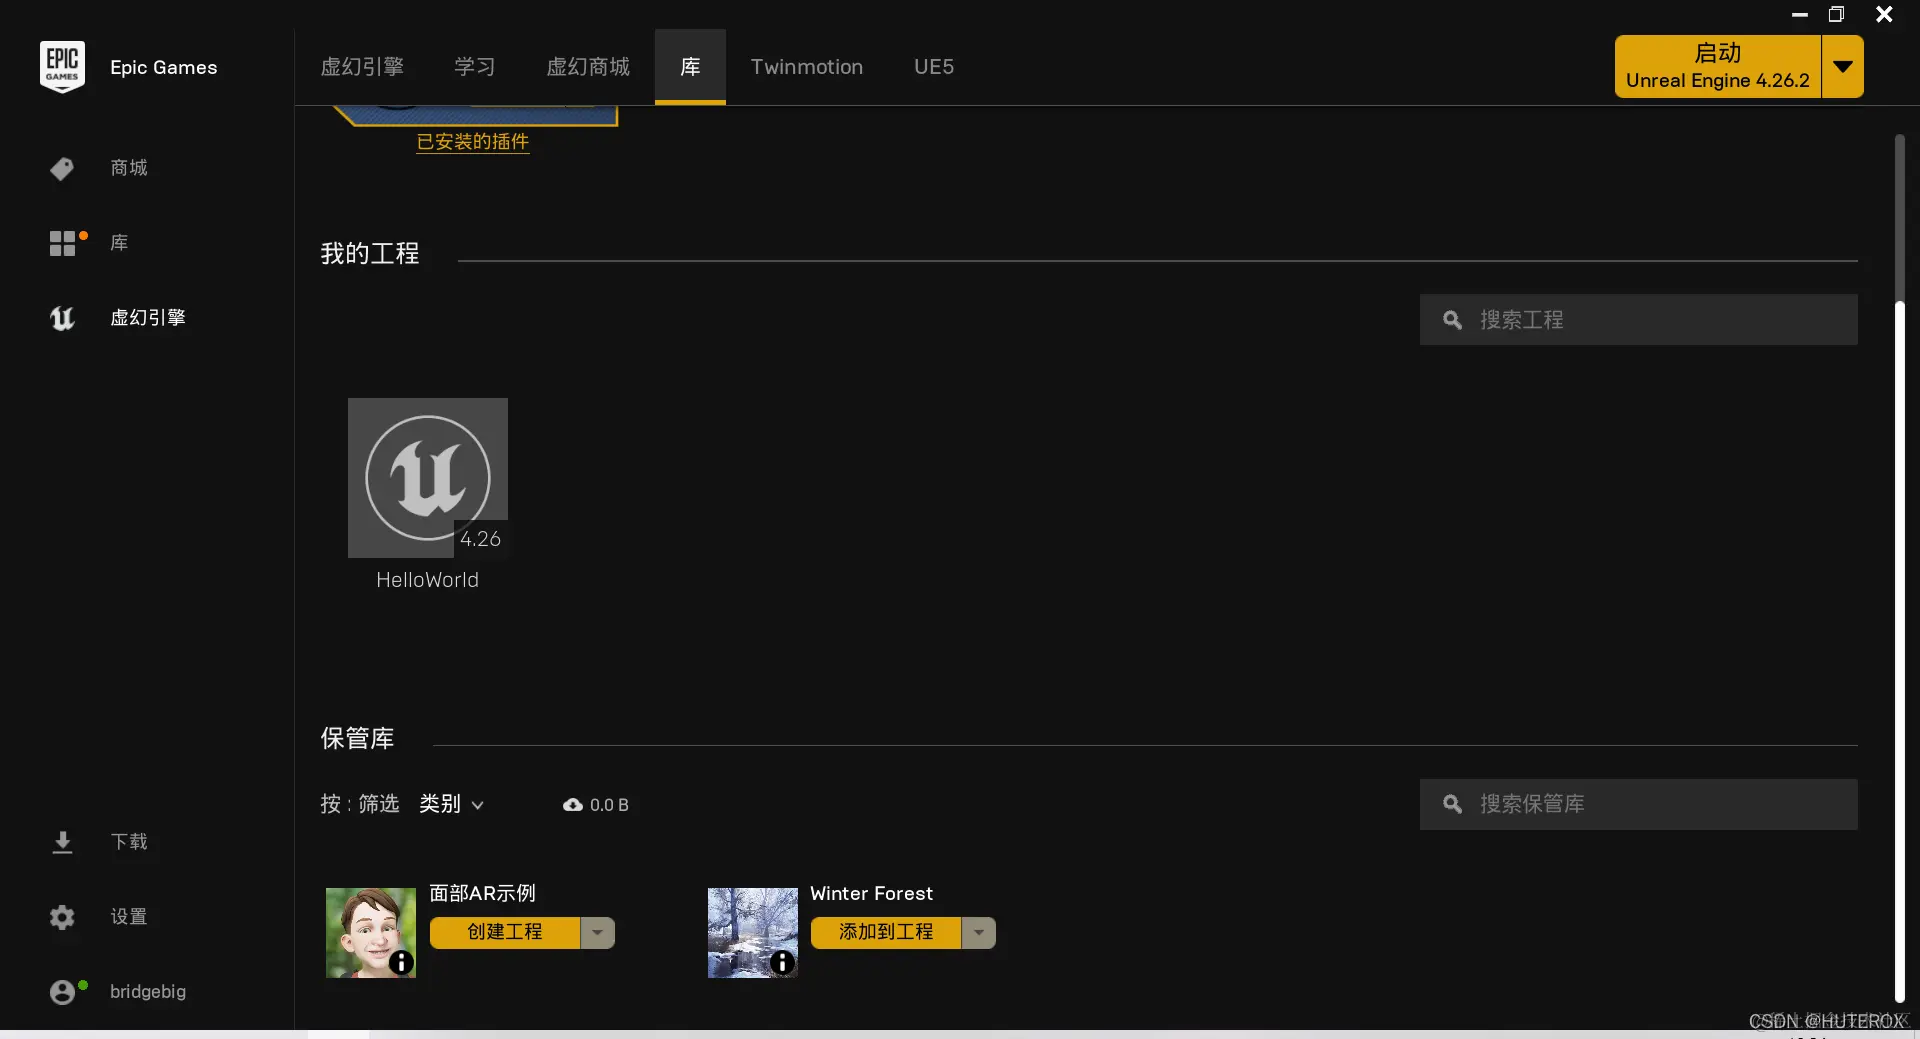Open the HelloWorld project thumbnail
This screenshot has width=1920, height=1039.
coord(428,478)
